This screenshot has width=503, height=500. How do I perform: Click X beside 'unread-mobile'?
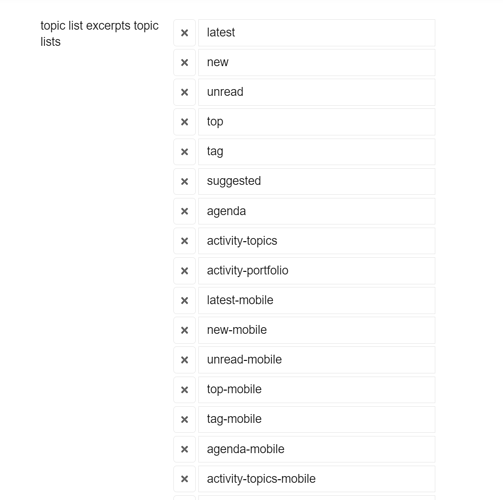coord(184,360)
